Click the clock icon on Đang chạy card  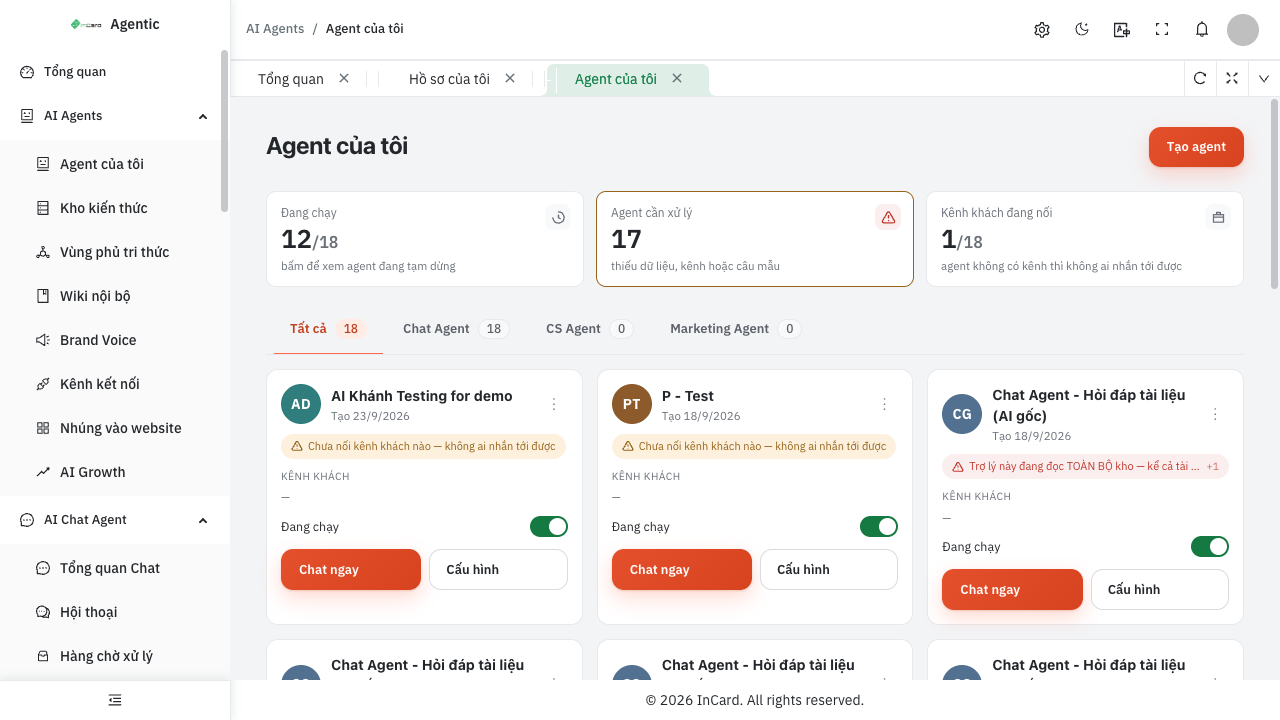(558, 217)
